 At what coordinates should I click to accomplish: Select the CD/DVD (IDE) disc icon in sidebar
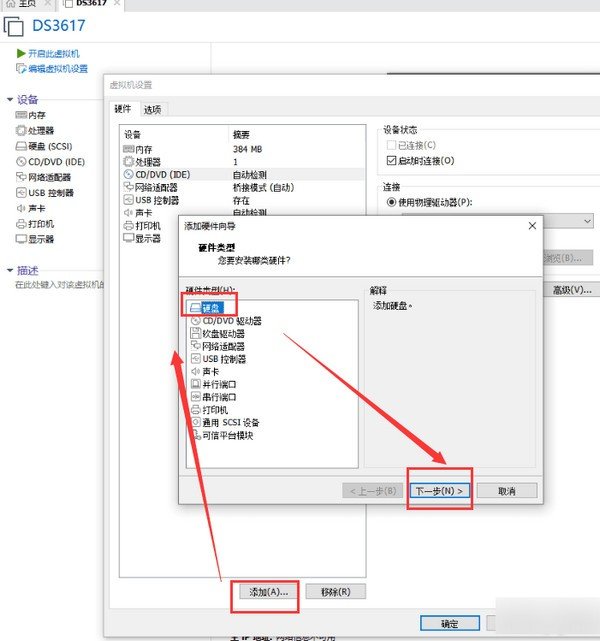pyautogui.click(x=21, y=161)
